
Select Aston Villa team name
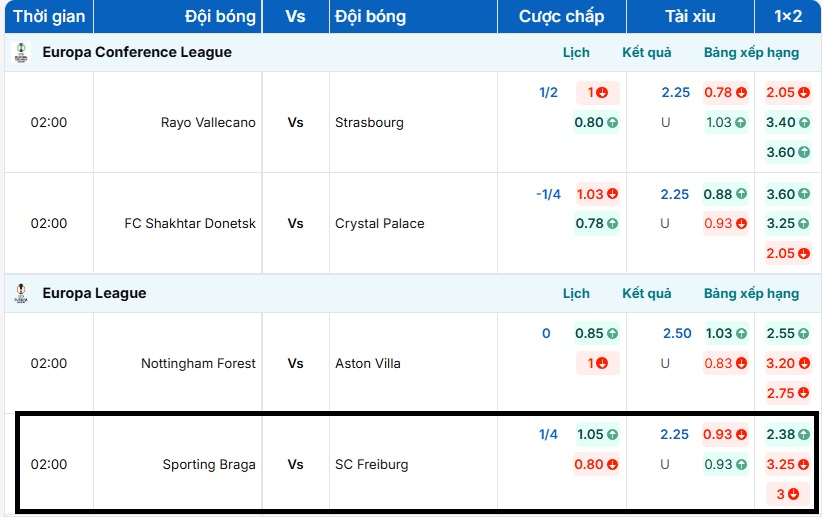click(x=367, y=363)
